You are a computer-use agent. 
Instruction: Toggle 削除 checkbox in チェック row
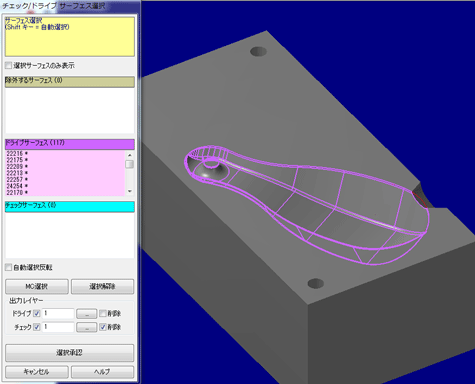103,327
